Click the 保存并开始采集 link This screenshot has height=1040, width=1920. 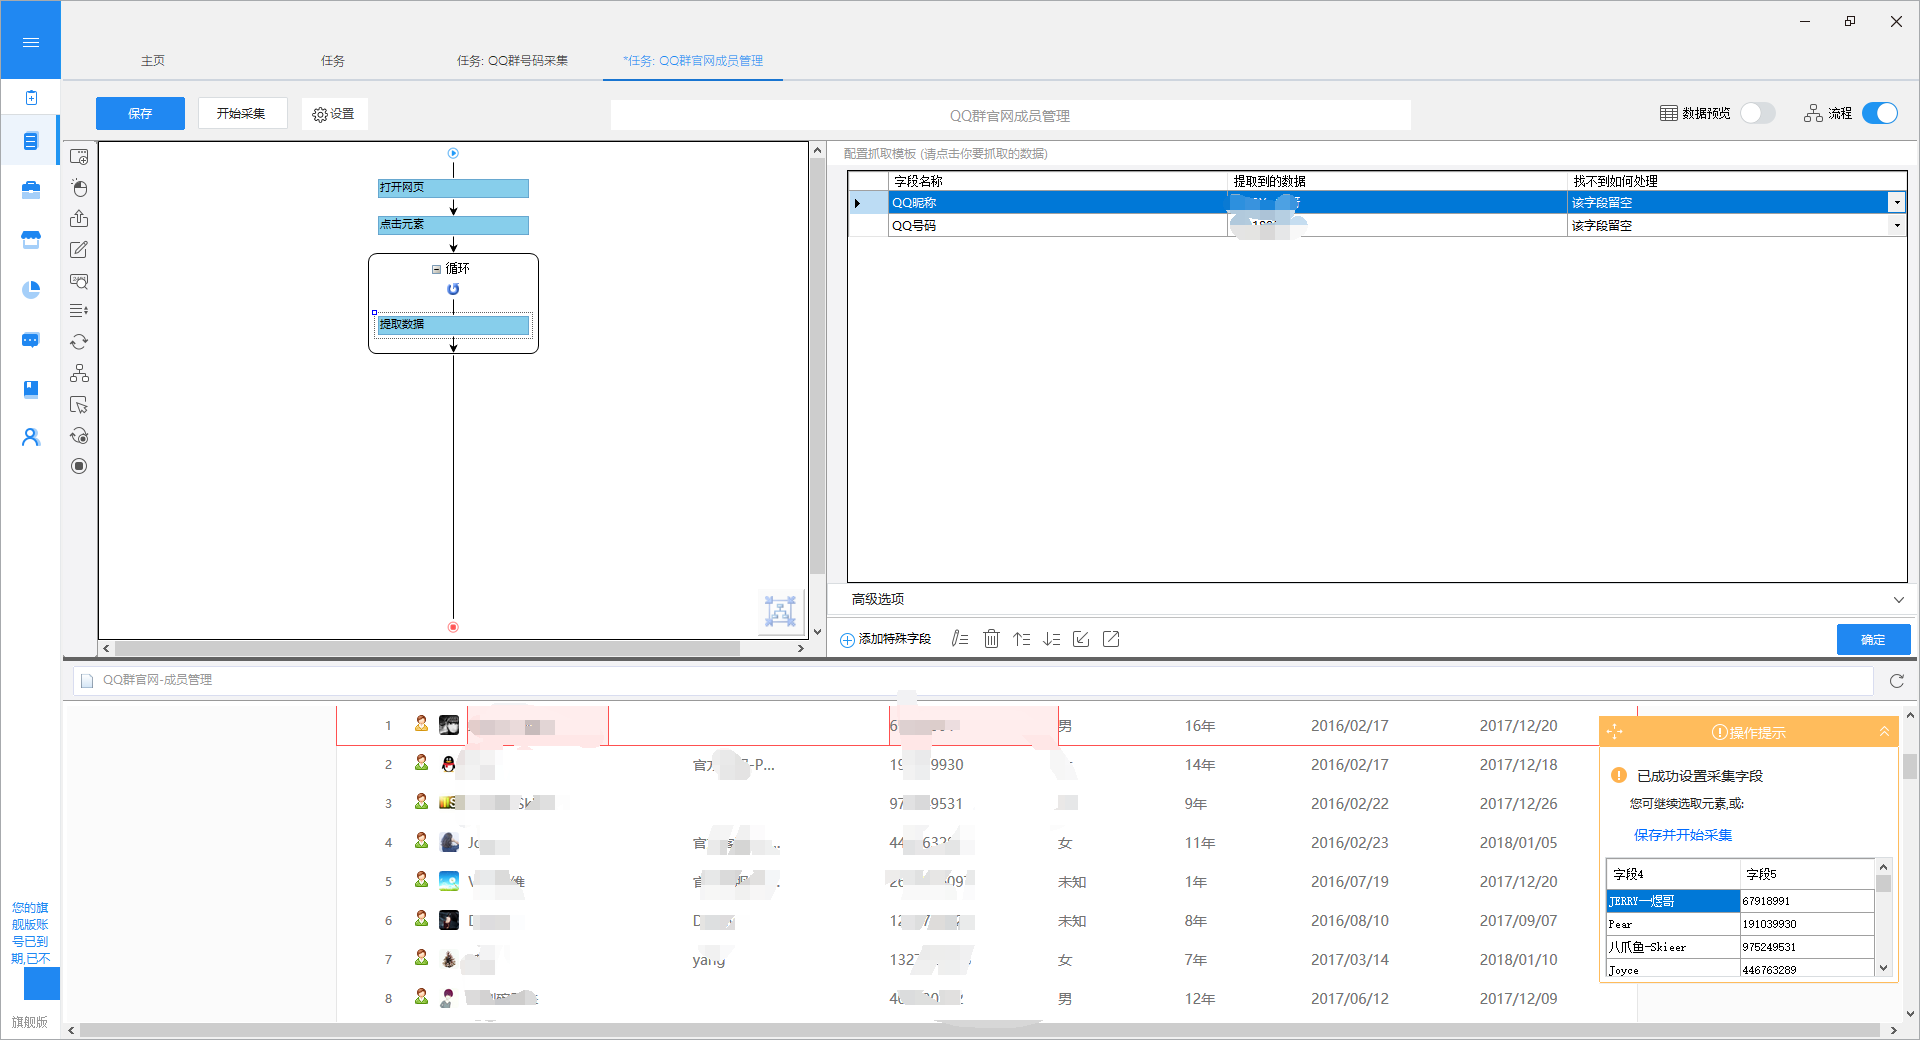1683,835
